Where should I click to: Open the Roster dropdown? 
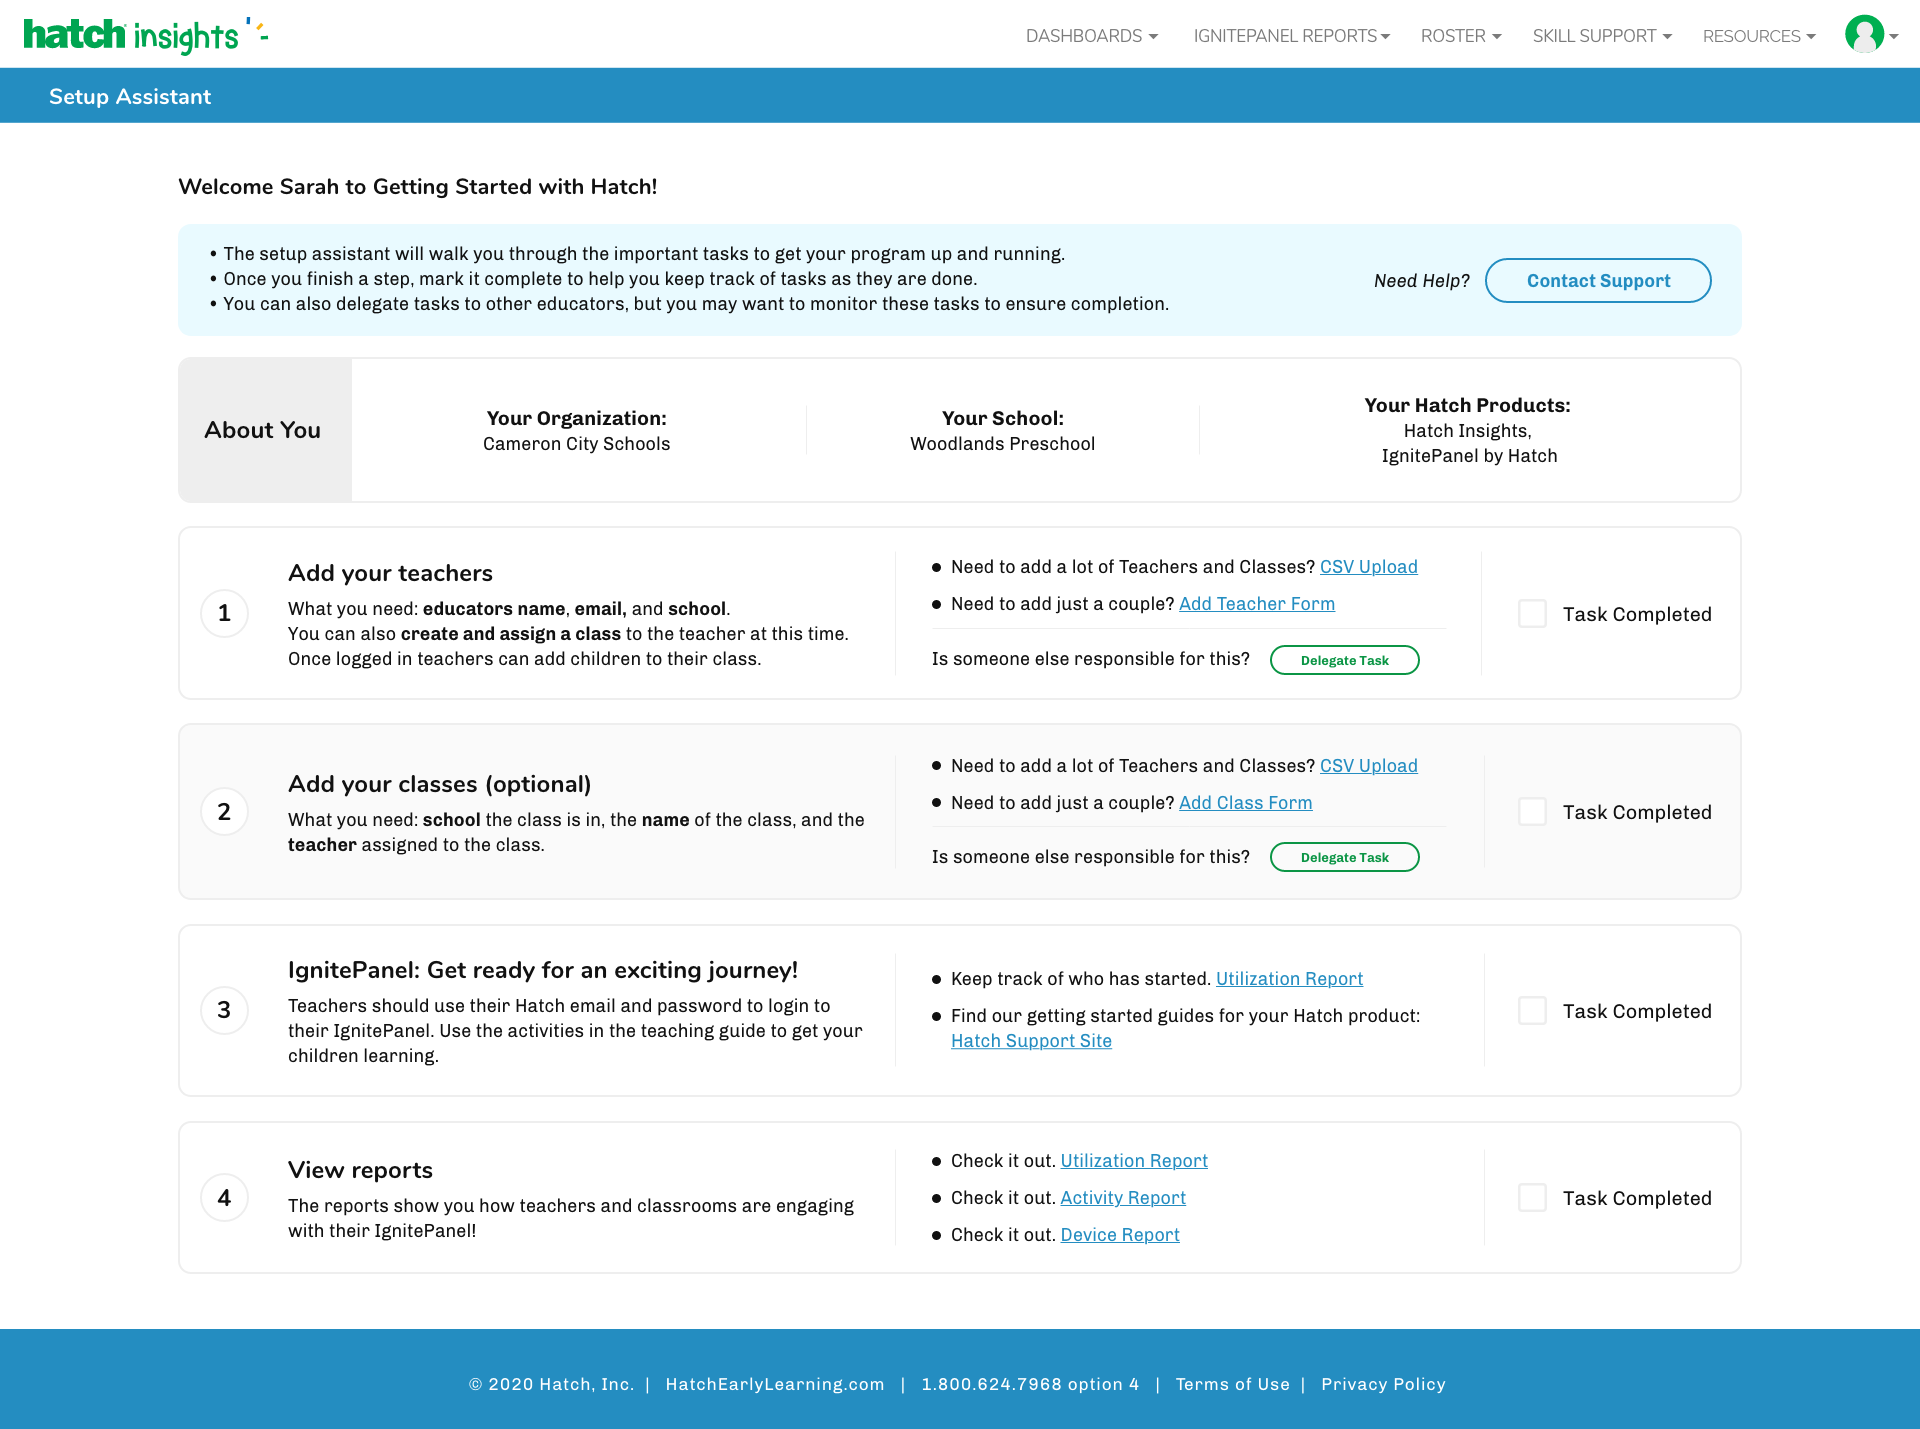coord(1461,36)
